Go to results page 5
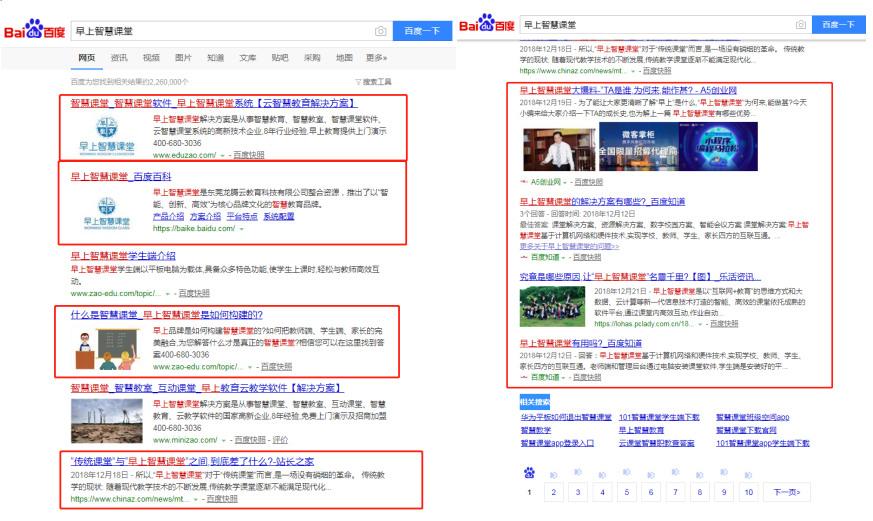 coord(626,492)
